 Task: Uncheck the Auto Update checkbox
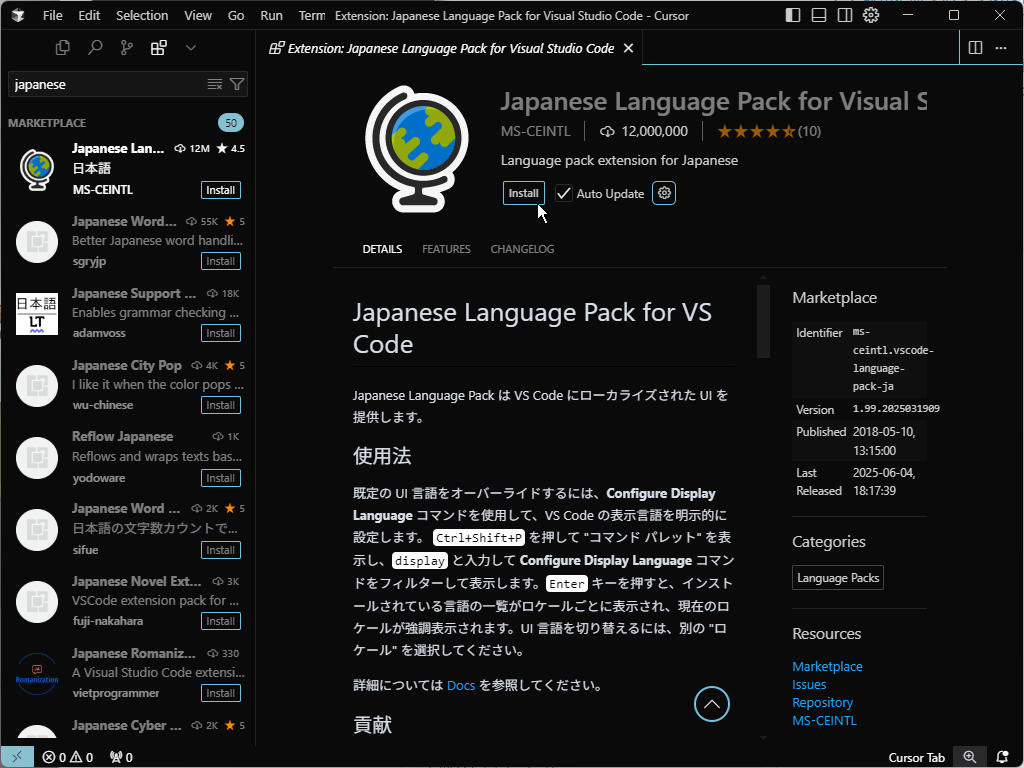coord(564,193)
